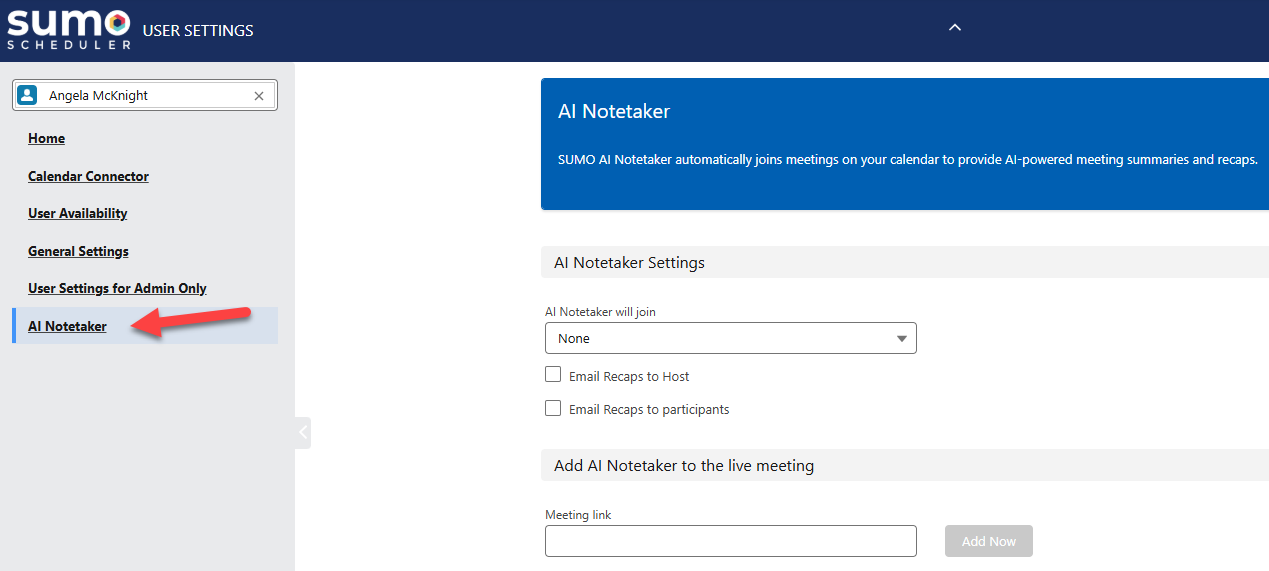Screen dimensions: 1269x571
Task: Click the SUMO Scheduler logo
Action: (69, 30)
